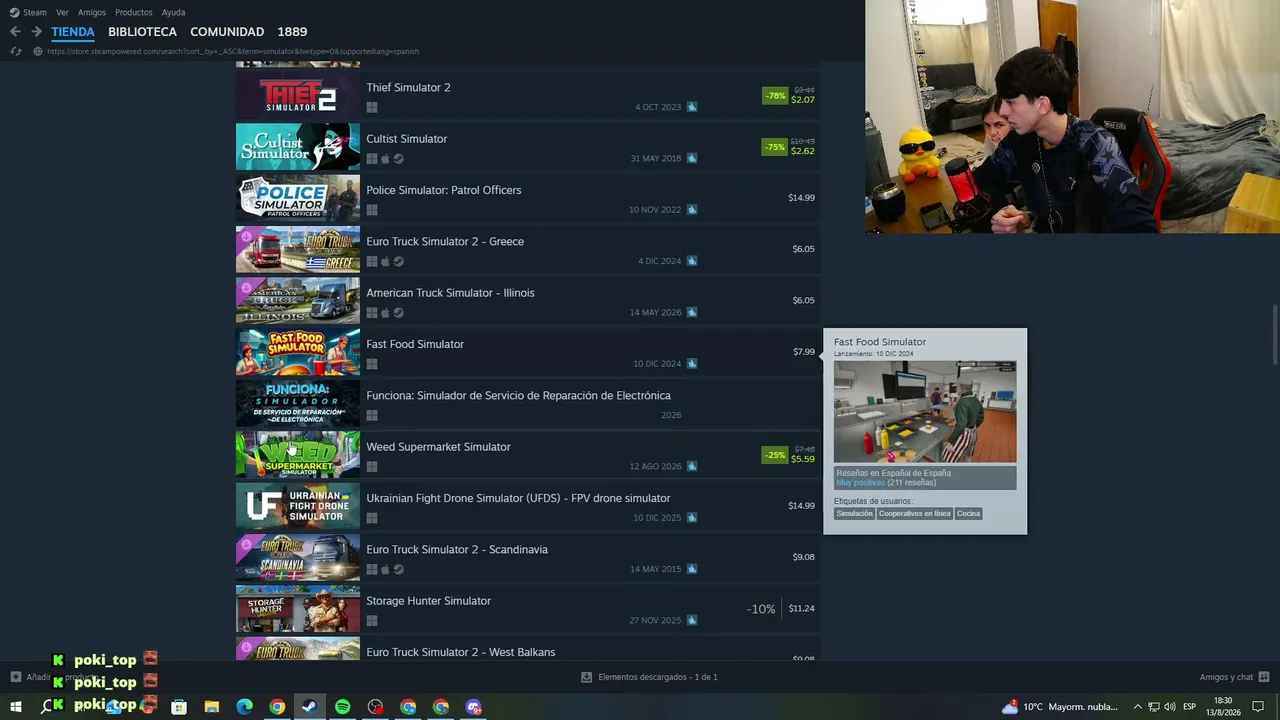
Task: Open Storage Hunter Simulator title
Action: click(428, 601)
